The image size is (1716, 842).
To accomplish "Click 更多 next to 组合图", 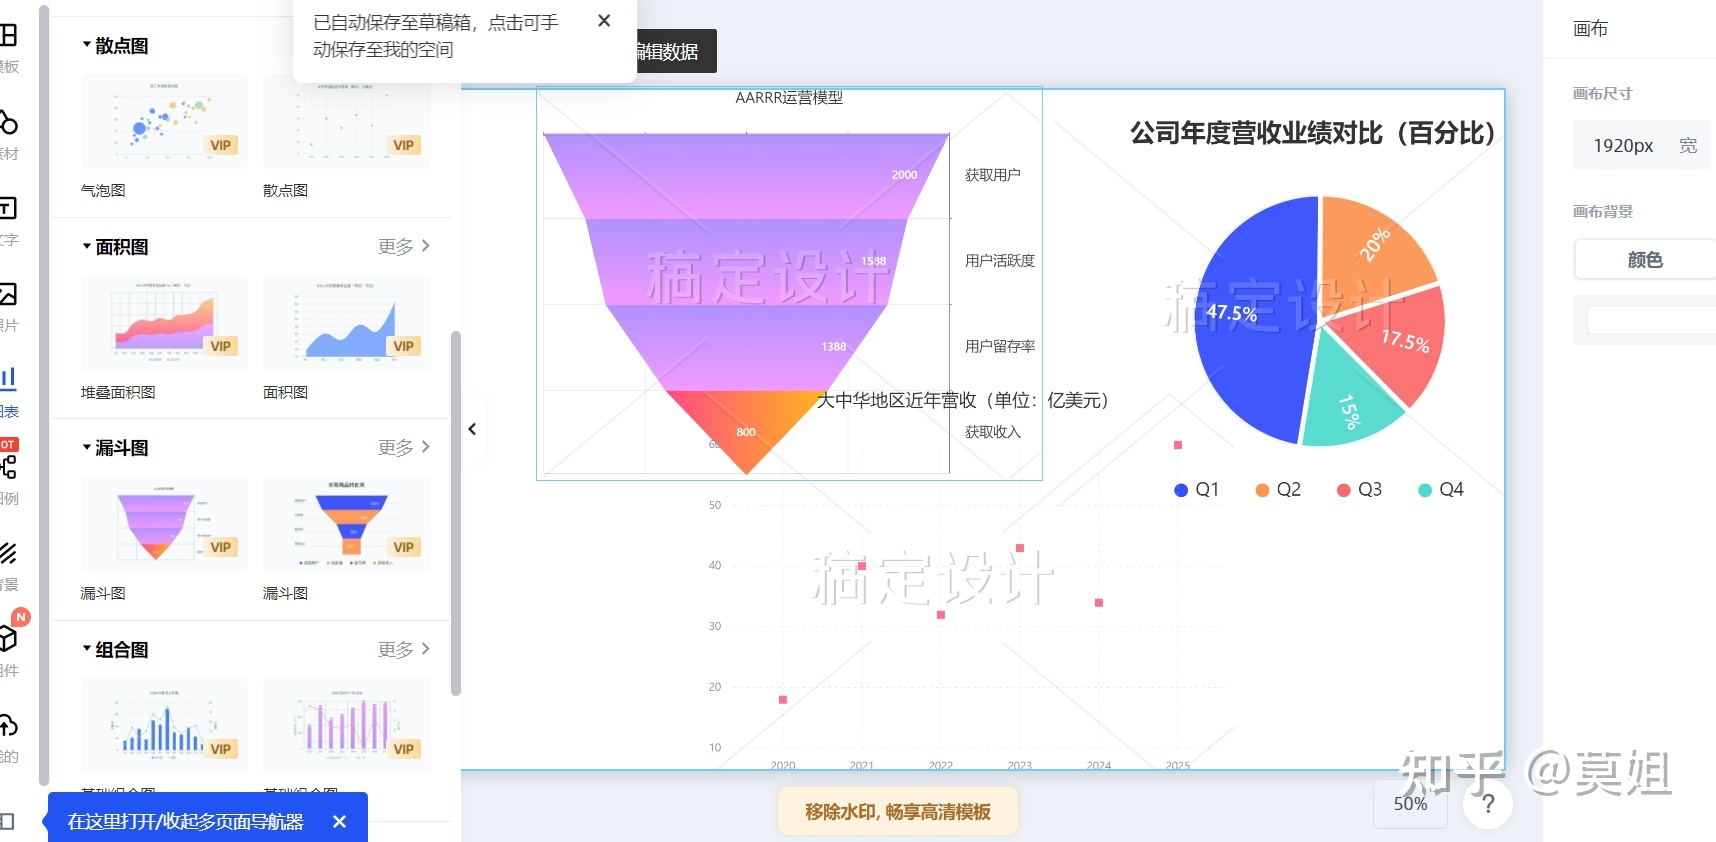I will pos(404,649).
